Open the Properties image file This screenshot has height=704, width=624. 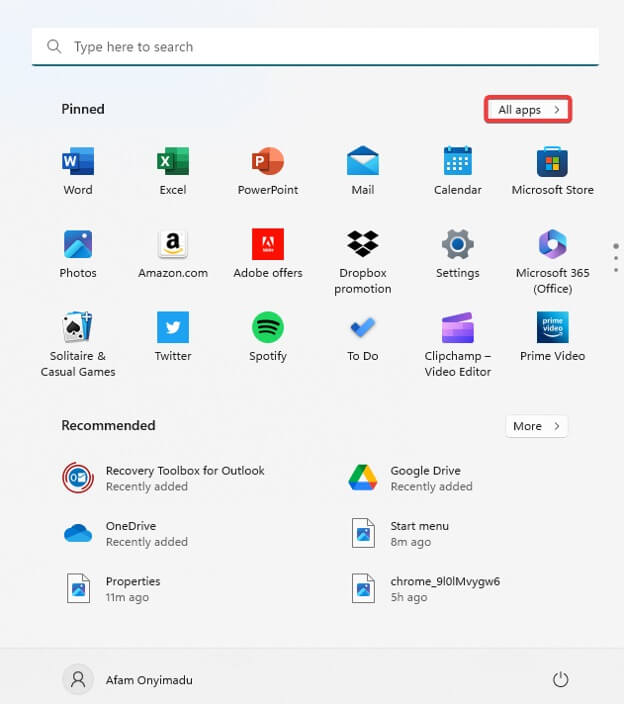pos(112,589)
